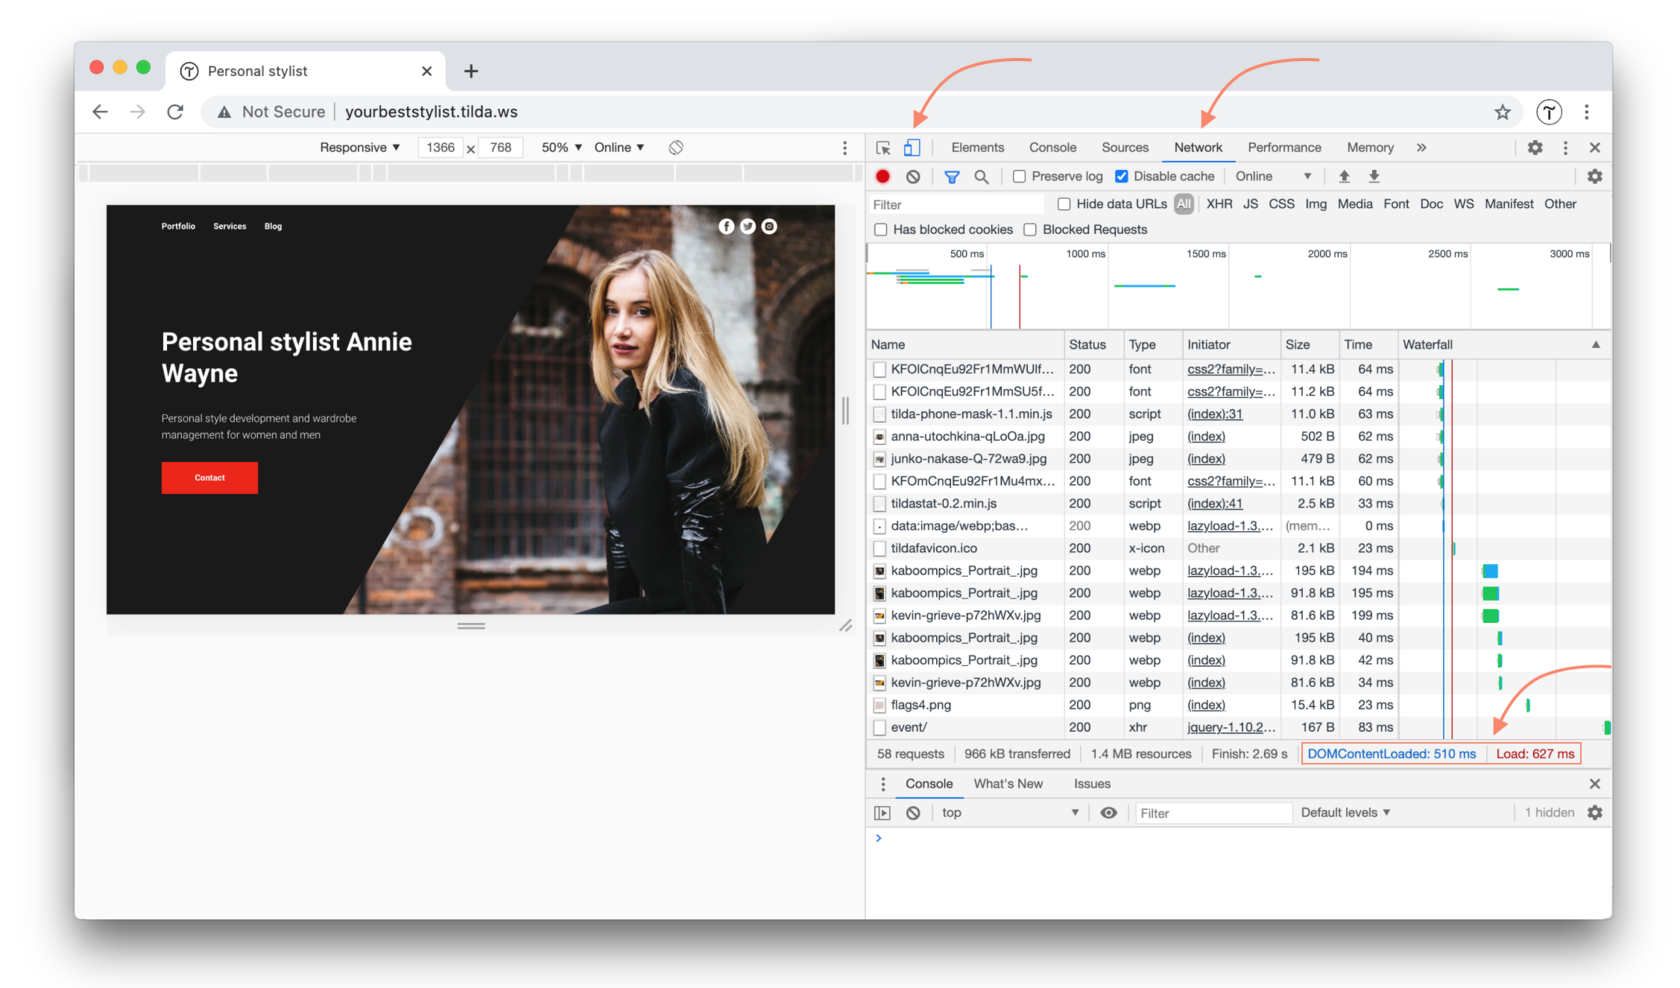Click the Contact button on the page

point(209,478)
